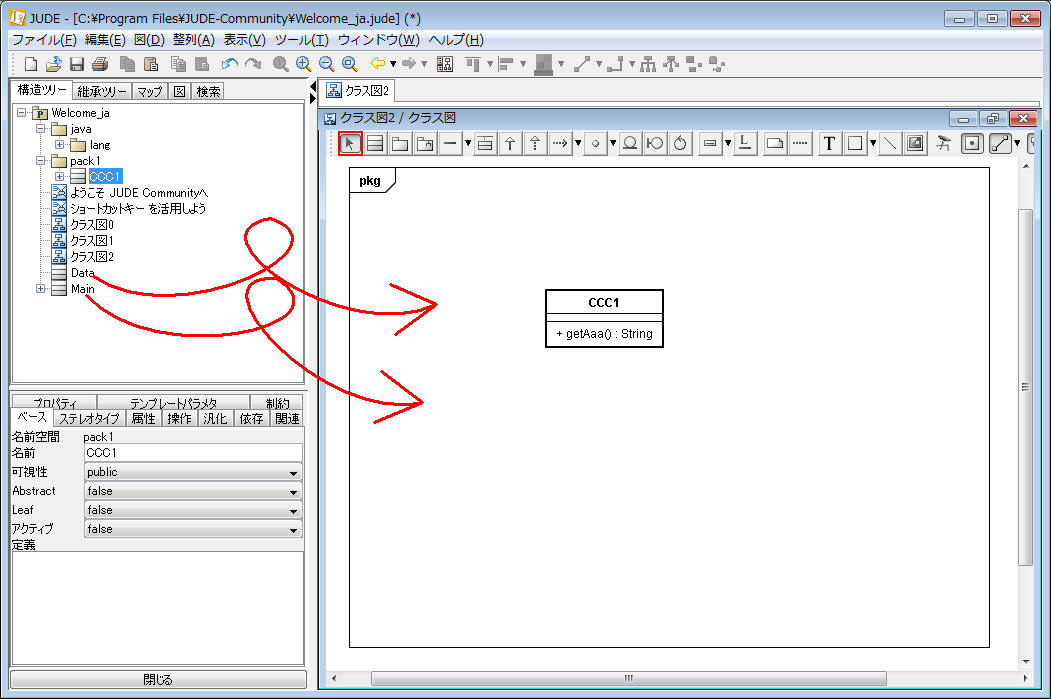Open the 可視性 dropdown showing public
1051x699 pixels.
click(x=192, y=472)
